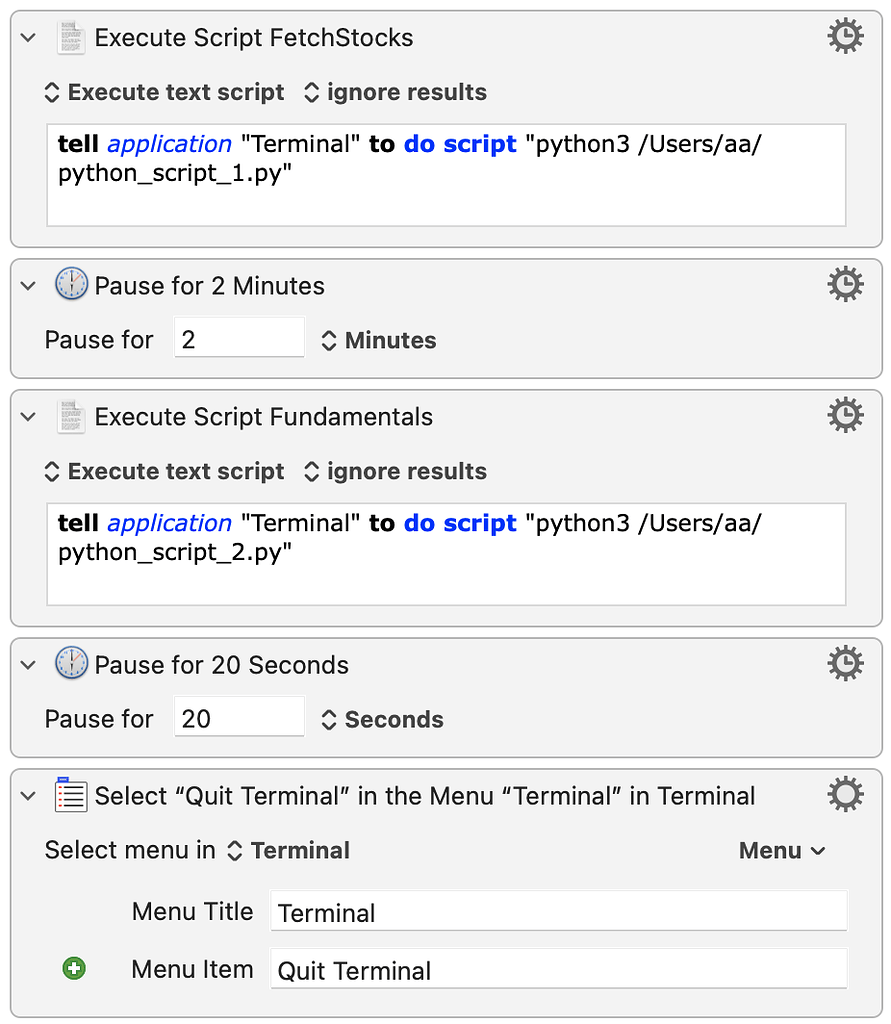891x1024 pixels.
Task: Collapse the Execute Script FetchStocks action
Action: pos(28,37)
